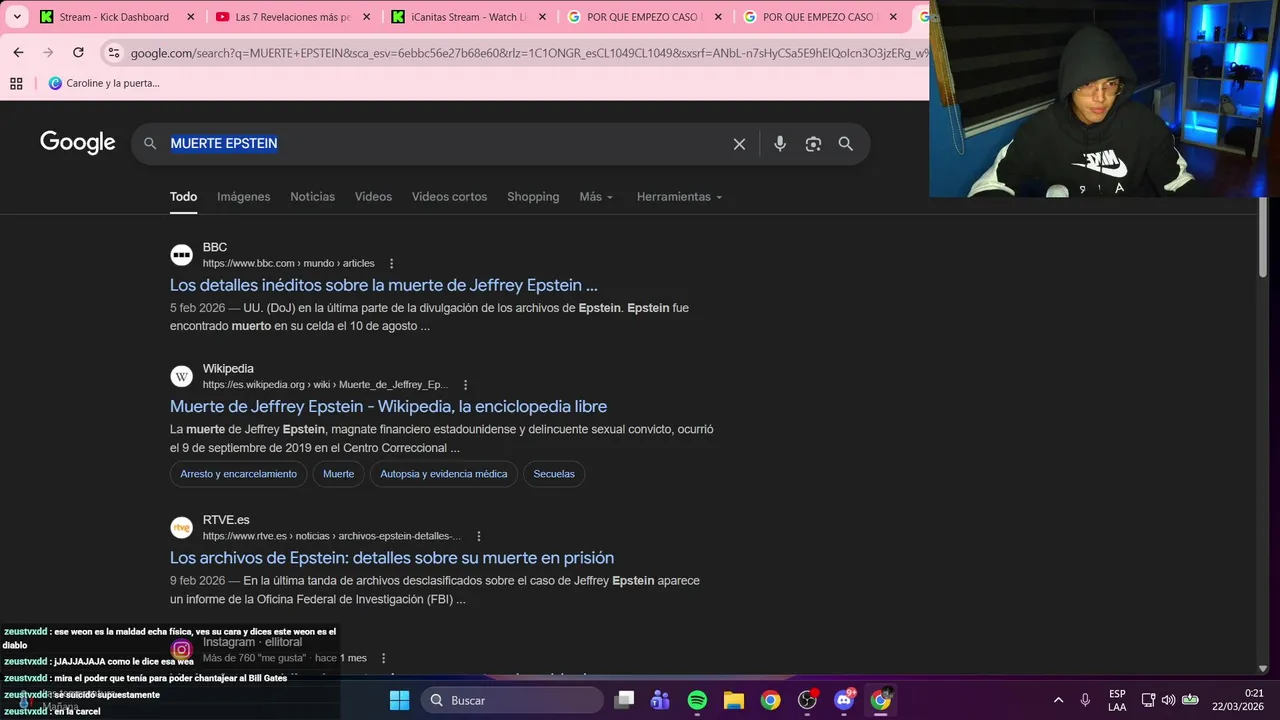Viewport: 1280px width, 720px height.
Task: Open RTVE result options three-dot menu
Action: 479,536
